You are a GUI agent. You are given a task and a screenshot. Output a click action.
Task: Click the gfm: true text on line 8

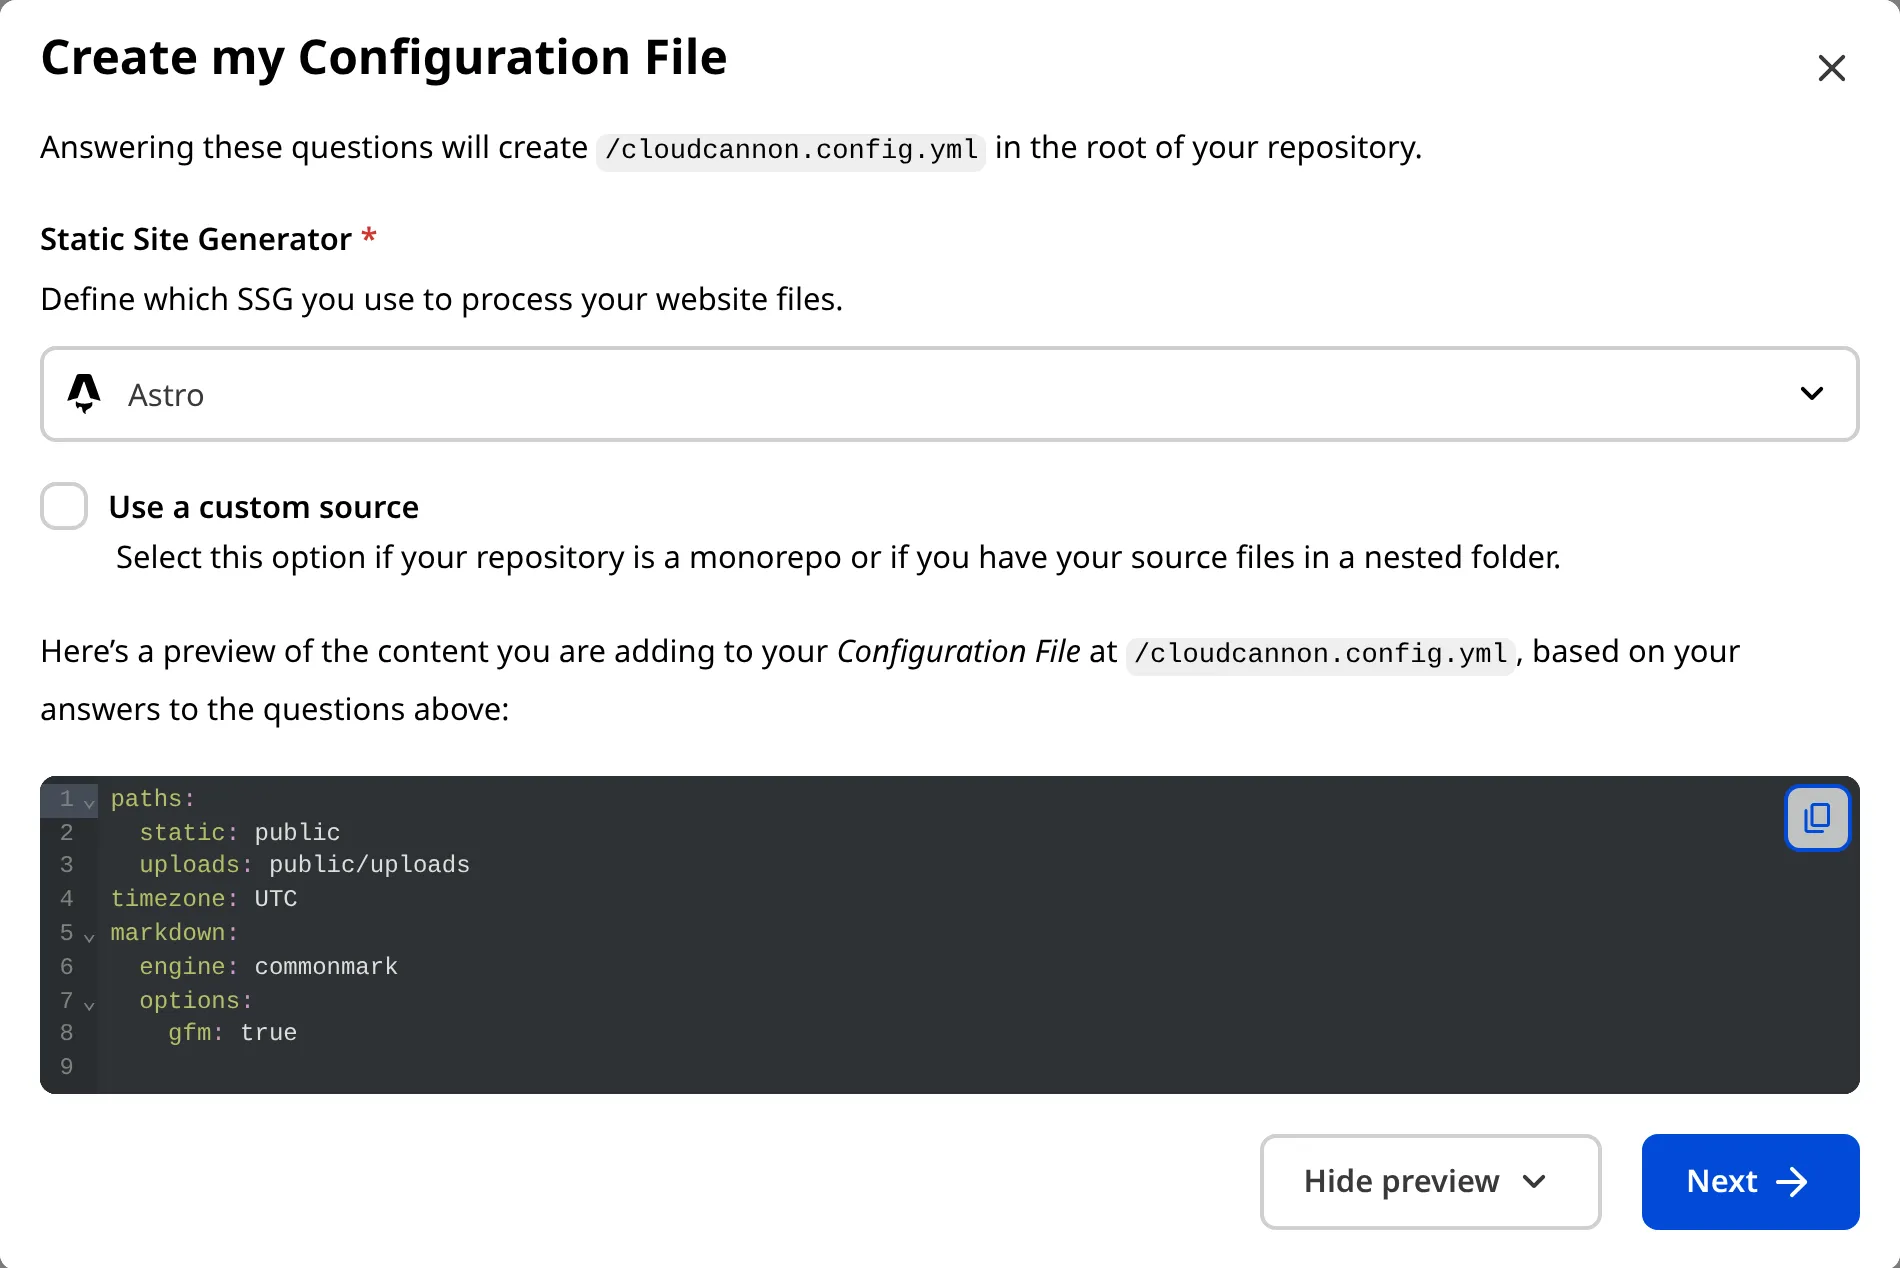(232, 1033)
